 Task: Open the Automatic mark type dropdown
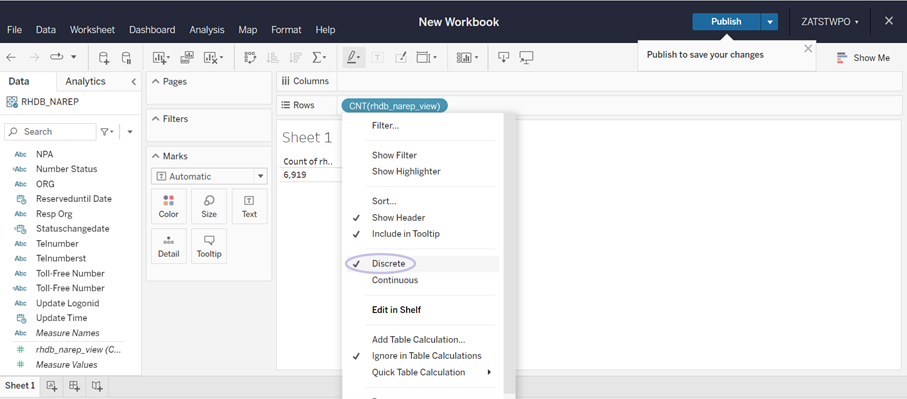[209, 176]
